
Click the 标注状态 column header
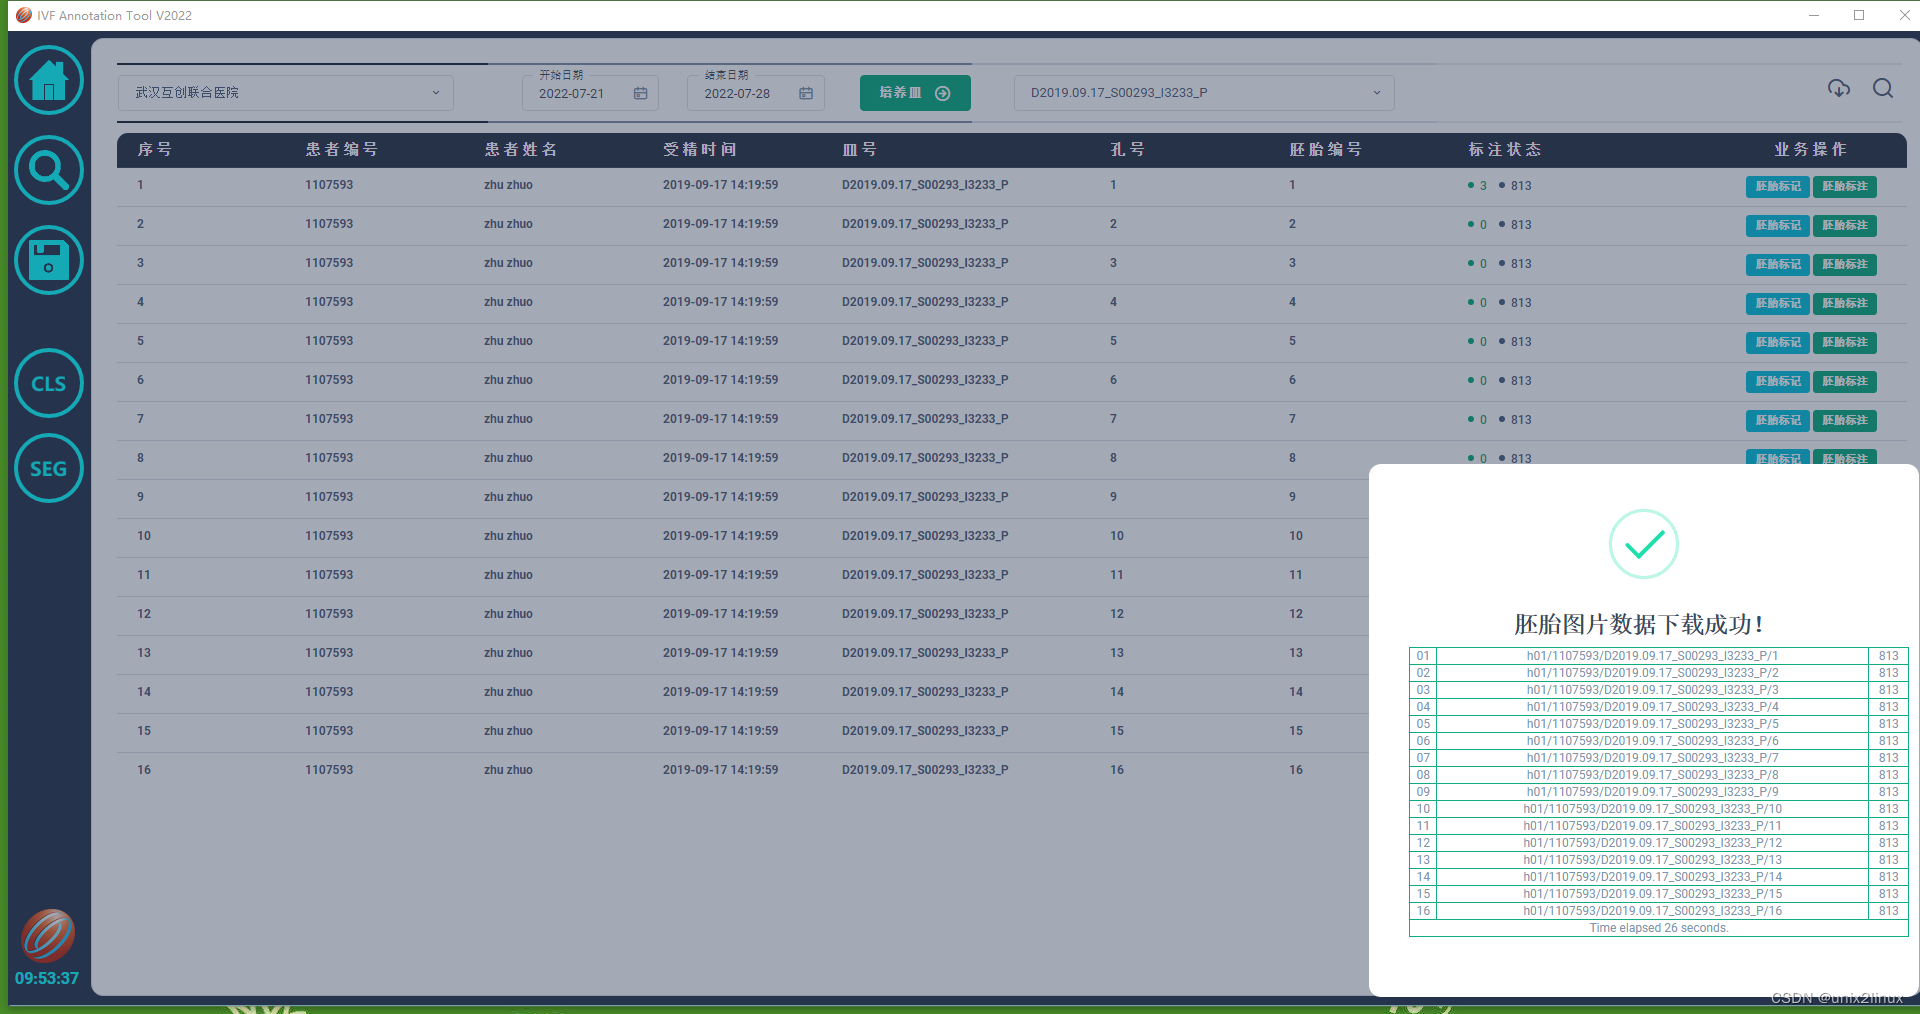[1505, 149]
